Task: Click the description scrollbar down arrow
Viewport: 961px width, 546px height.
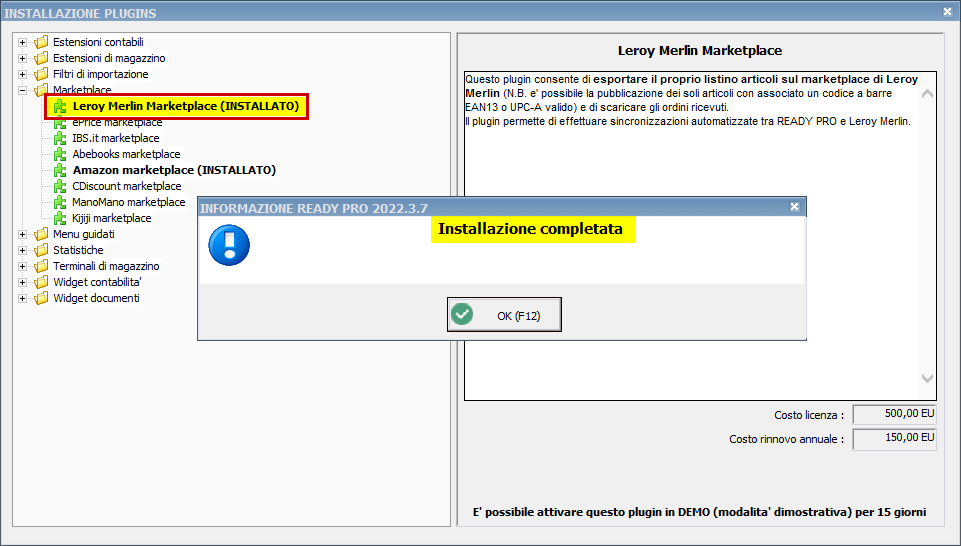Action: click(x=927, y=379)
